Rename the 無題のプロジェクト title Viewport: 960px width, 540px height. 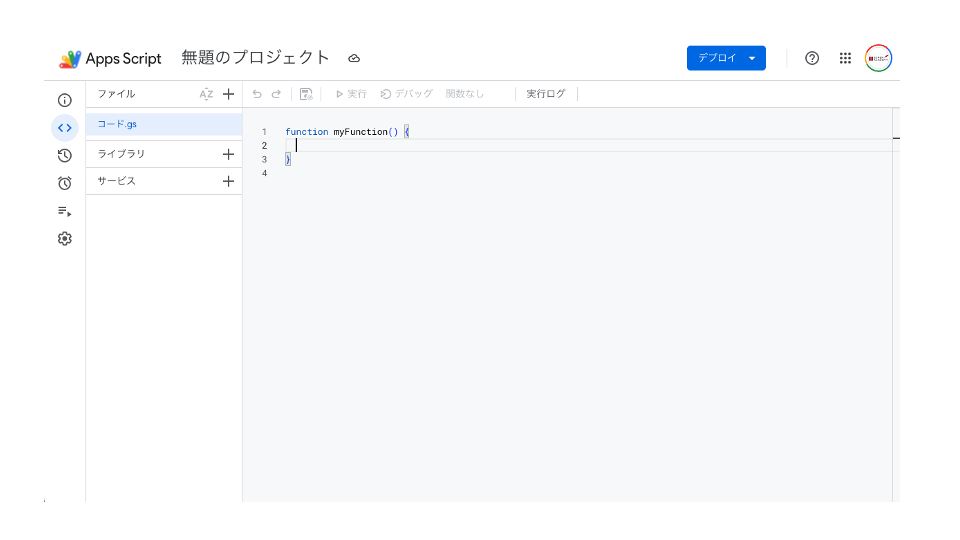coord(255,58)
